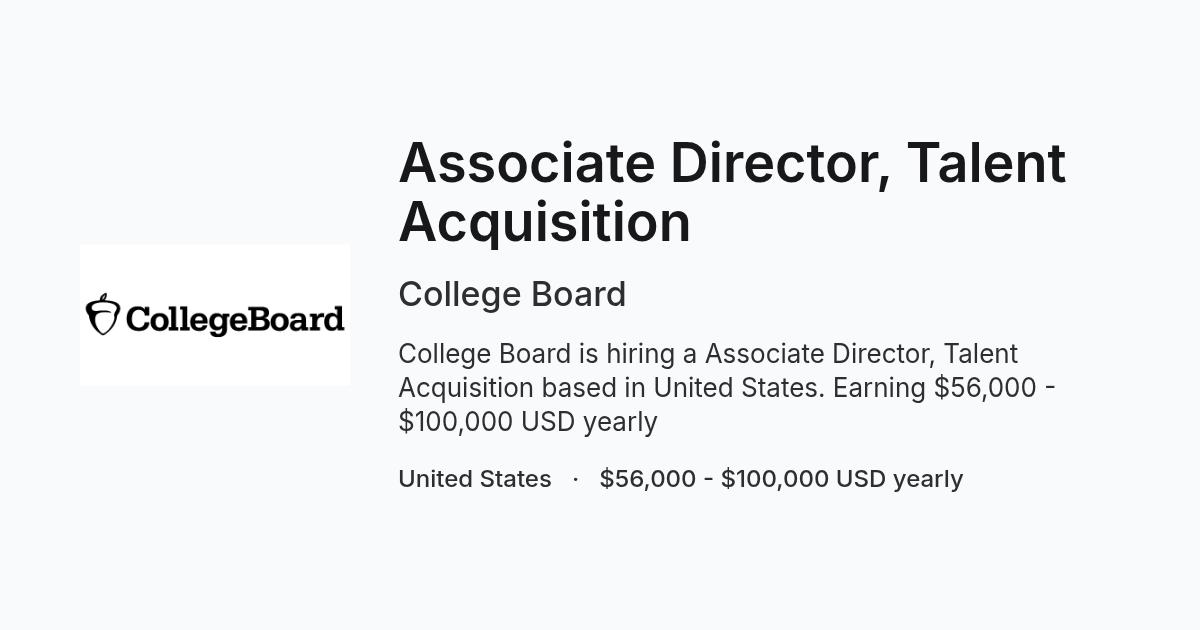Open the Associate Director job title heading

click(x=732, y=191)
